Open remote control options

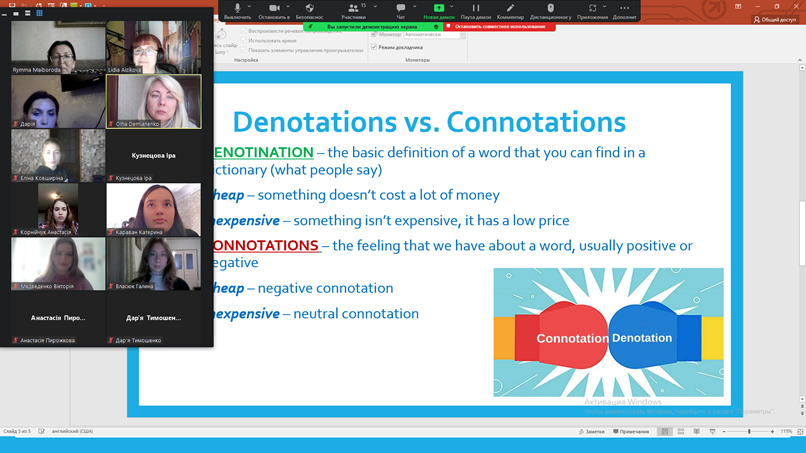coord(550,9)
